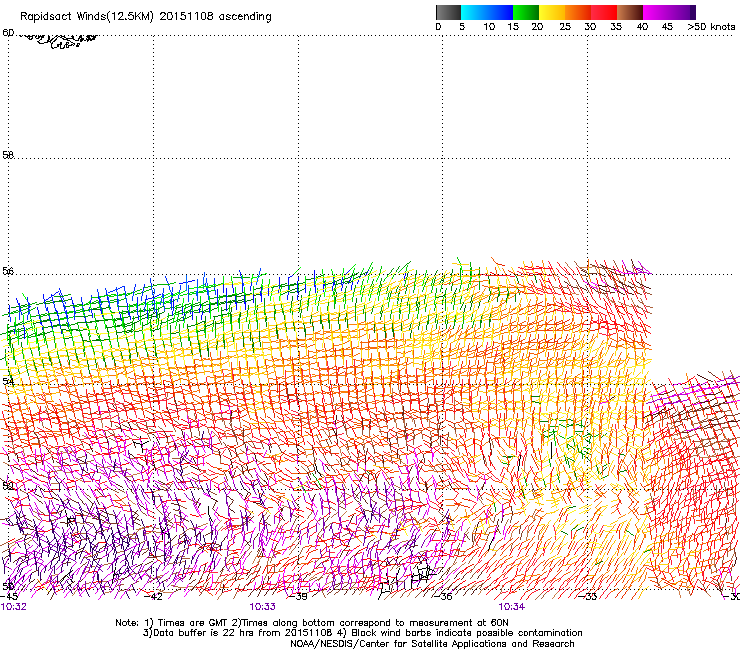Click the '>50 knots' legend label
The height and width of the screenshot is (650, 740).
click(711, 27)
